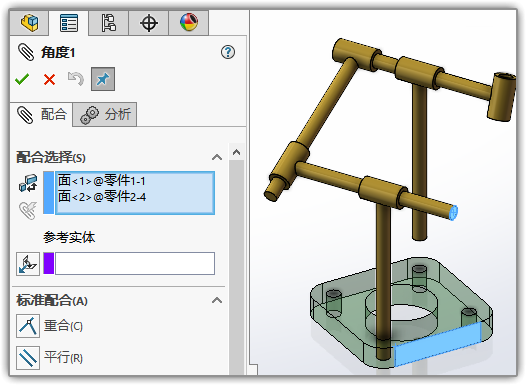
Task: Click the 参考实体 input field
Action: [135, 264]
